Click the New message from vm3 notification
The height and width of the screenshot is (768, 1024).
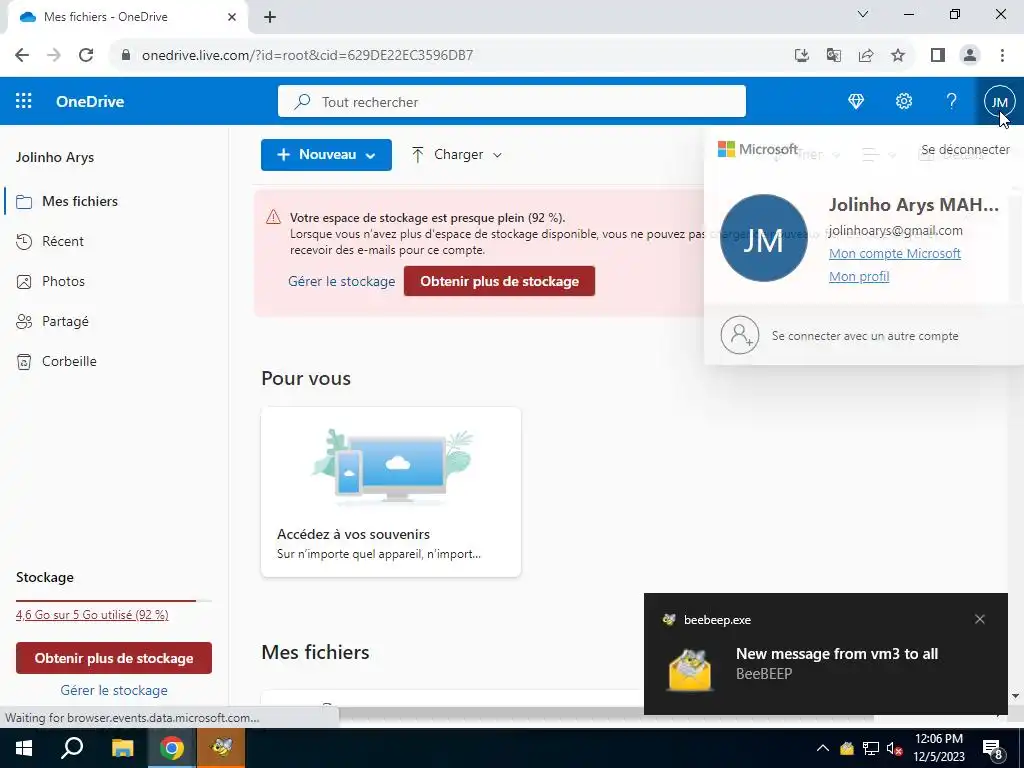(x=825, y=654)
